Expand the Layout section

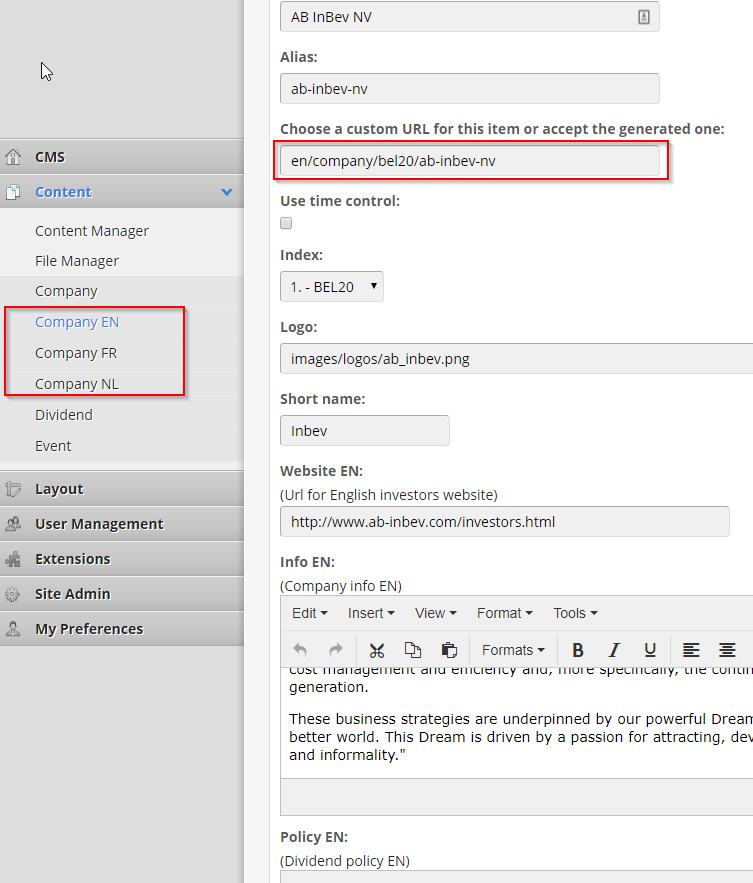click(122, 489)
